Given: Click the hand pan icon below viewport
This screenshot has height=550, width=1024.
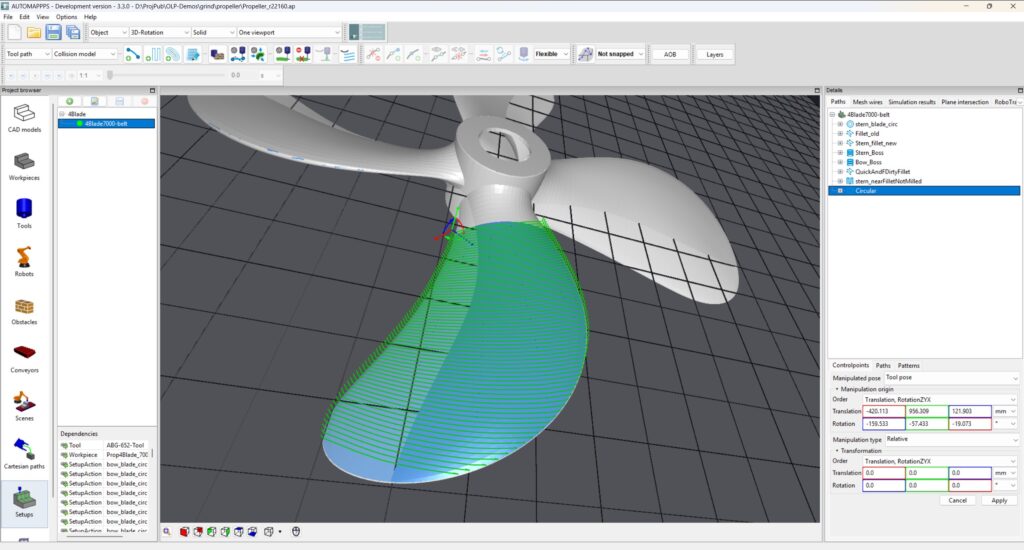Looking at the screenshot, I should pyautogui.click(x=296, y=532).
